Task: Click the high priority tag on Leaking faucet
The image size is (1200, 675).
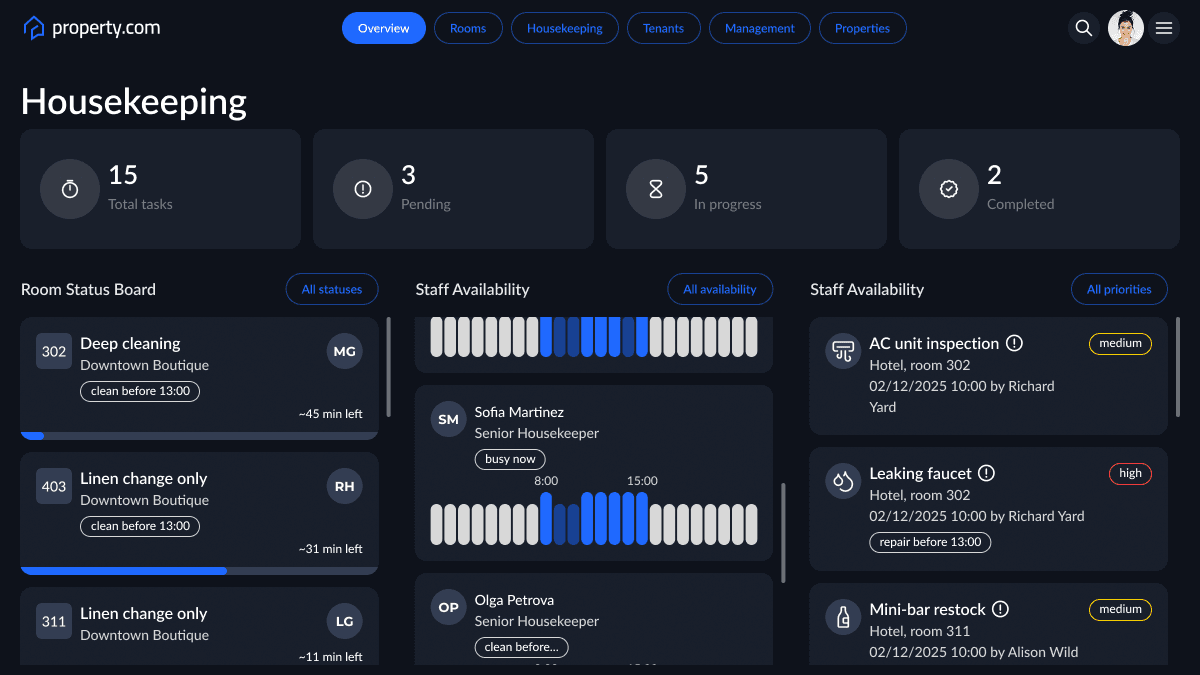Action: 1131,473
